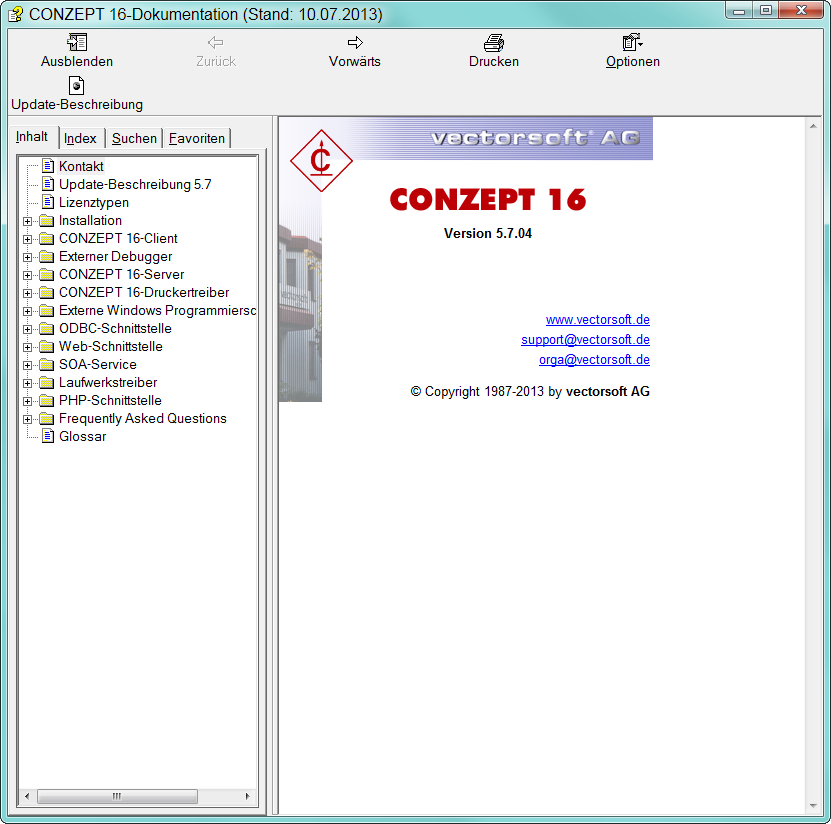Open the Favoriten tab
The width and height of the screenshot is (831, 824).
pos(197,138)
